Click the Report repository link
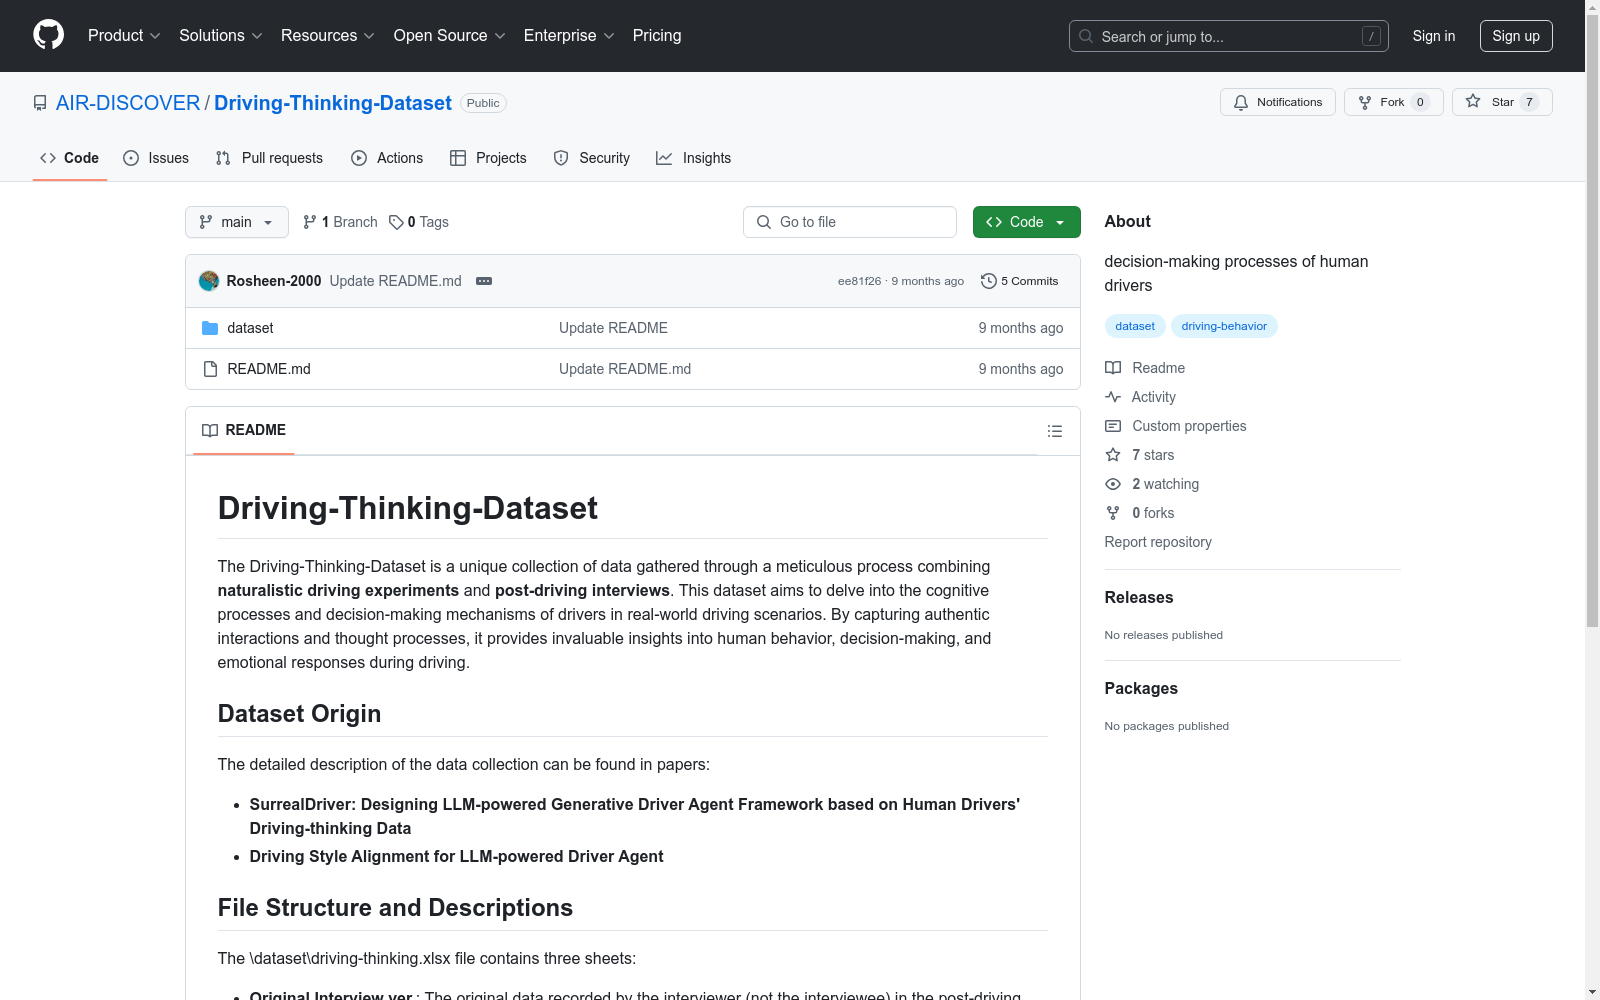Screen dimensions: 1600x1000 (x=1158, y=542)
